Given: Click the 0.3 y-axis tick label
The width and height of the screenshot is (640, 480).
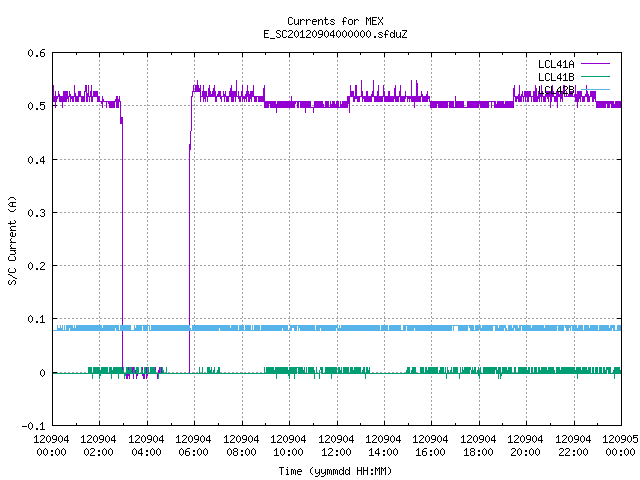Looking at the screenshot, I should (36, 213).
